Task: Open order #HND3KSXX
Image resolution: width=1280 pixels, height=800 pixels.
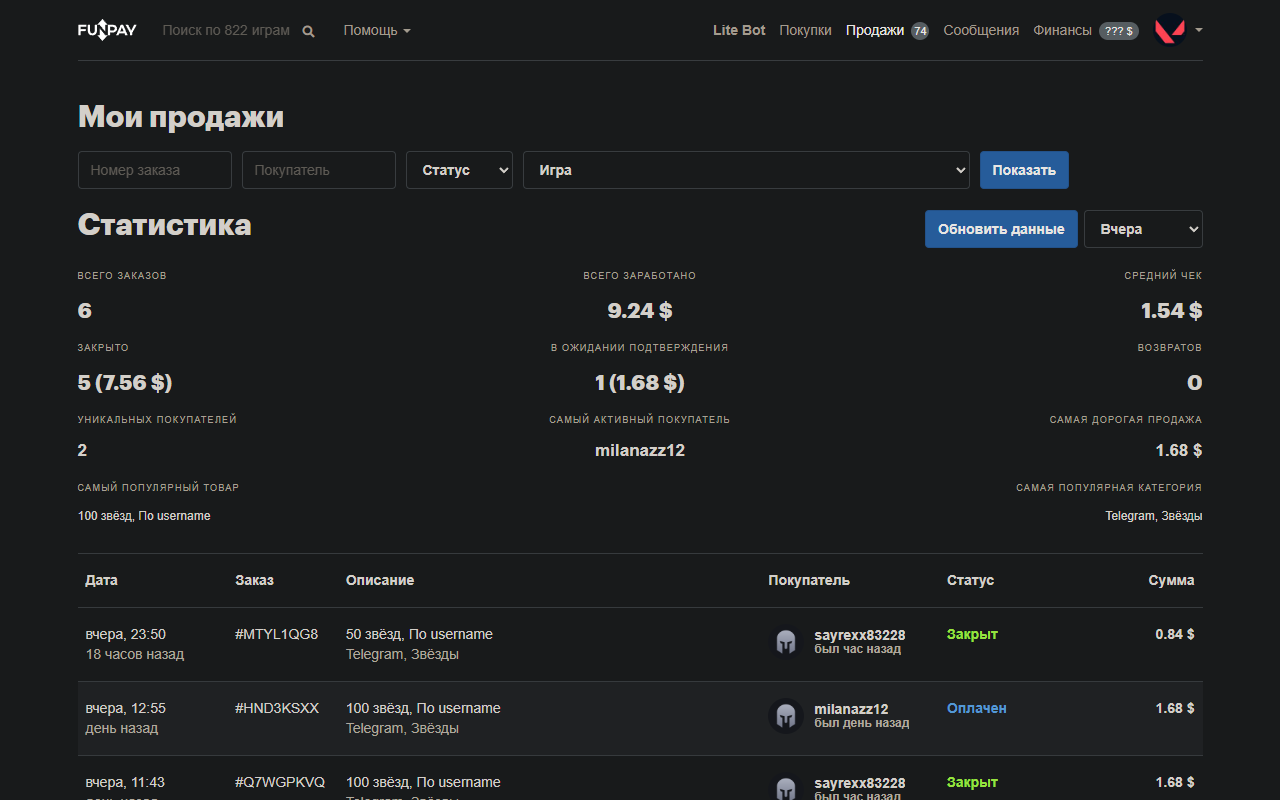Action: point(277,708)
